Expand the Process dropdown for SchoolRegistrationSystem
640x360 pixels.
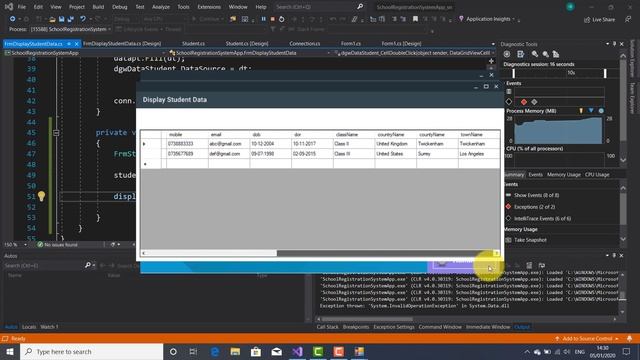click(109, 29)
